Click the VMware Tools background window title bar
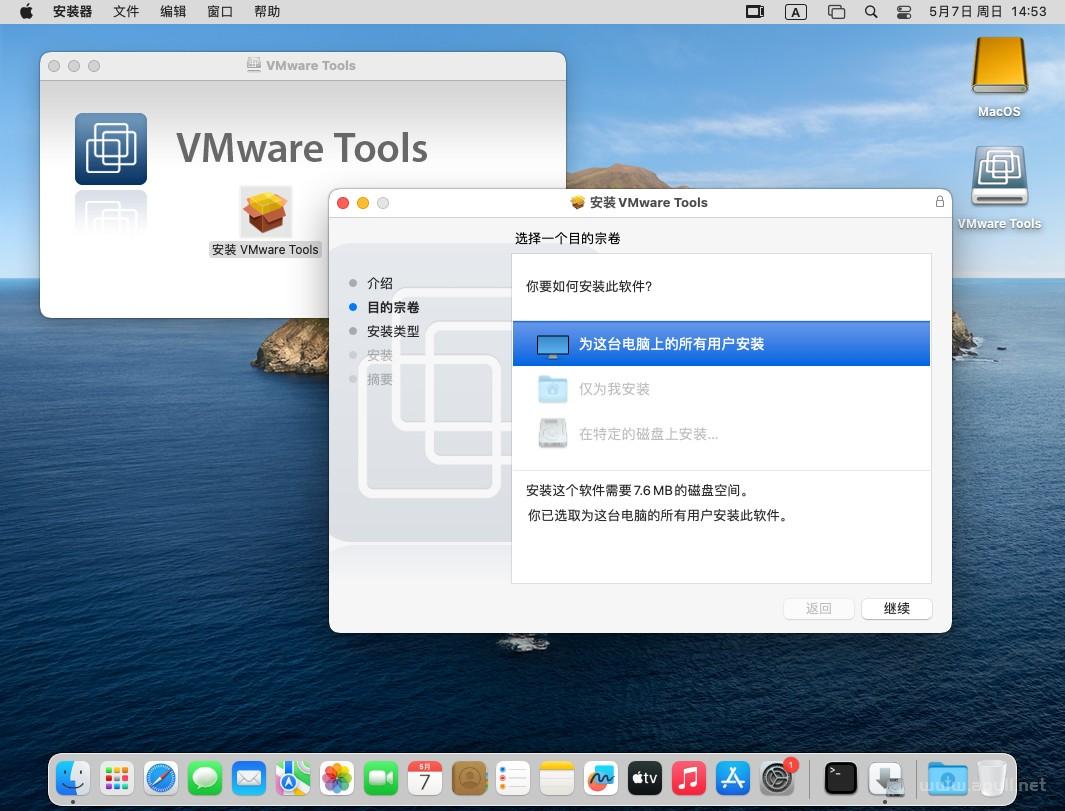Screen dimensions: 1065x811 point(303,66)
